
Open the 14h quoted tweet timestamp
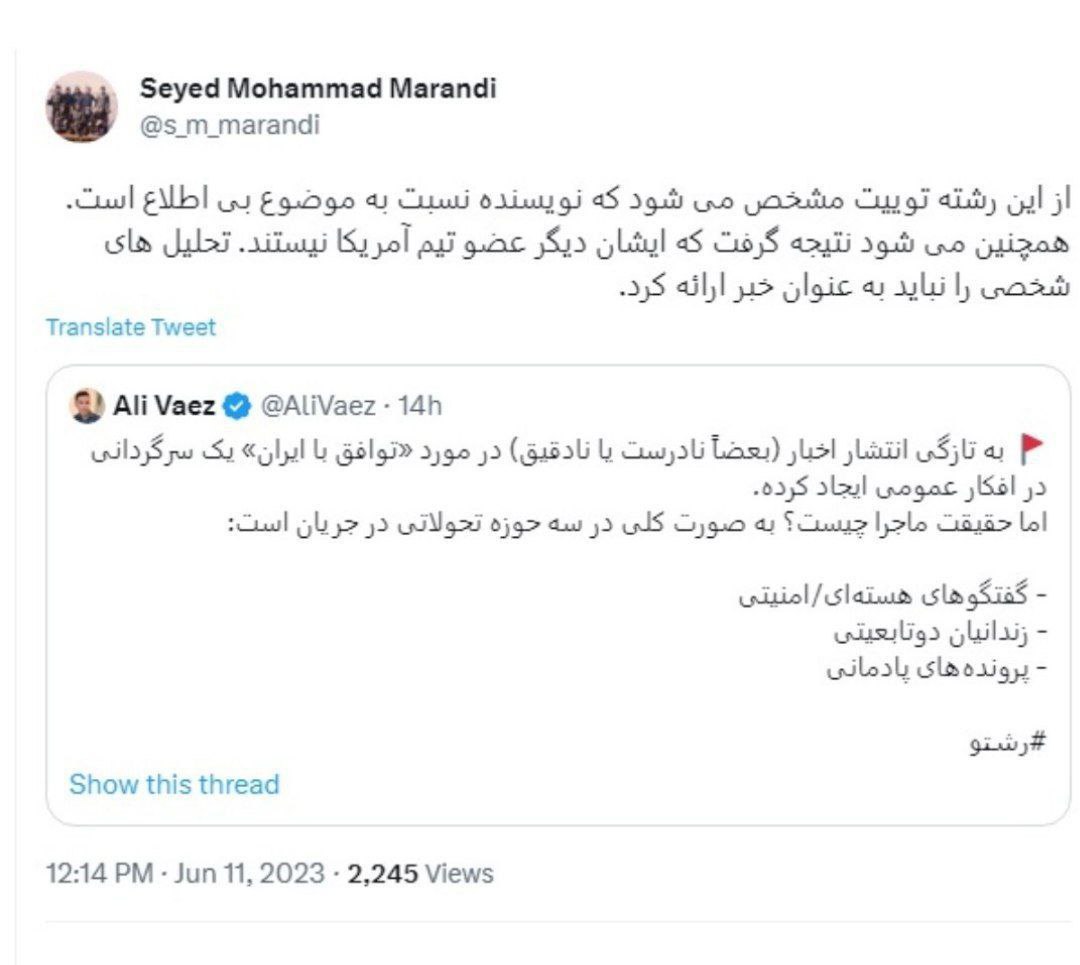click(x=420, y=406)
